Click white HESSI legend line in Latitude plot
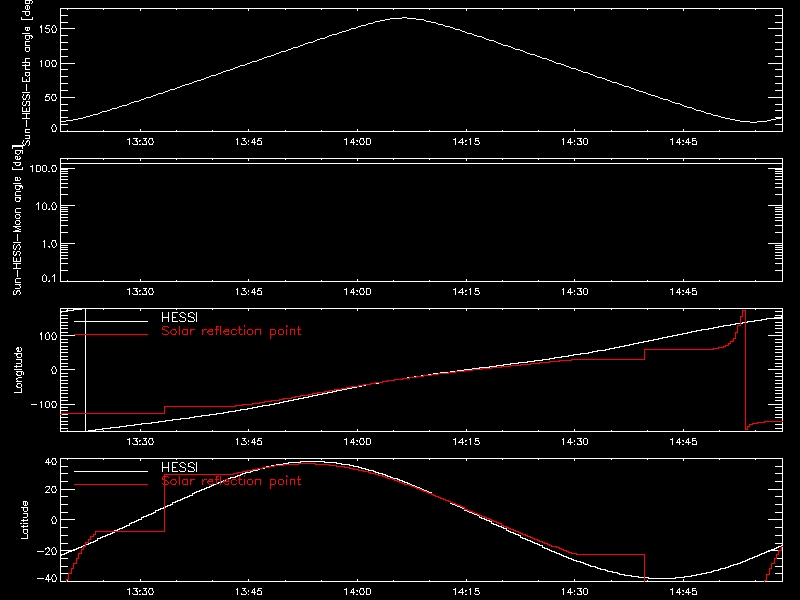Image resolution: width=800 pixels, height=600 pixels. coord(111,471)
